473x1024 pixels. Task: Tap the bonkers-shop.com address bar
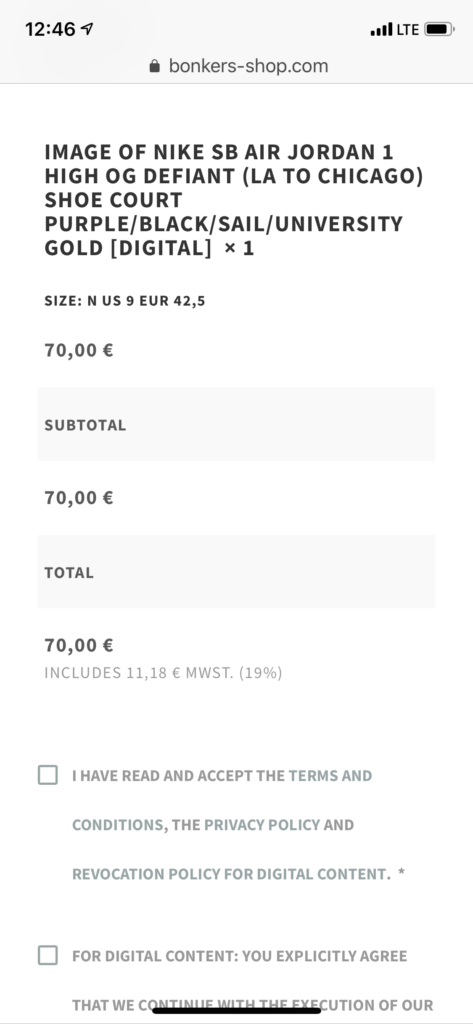[x=238, y=66]
